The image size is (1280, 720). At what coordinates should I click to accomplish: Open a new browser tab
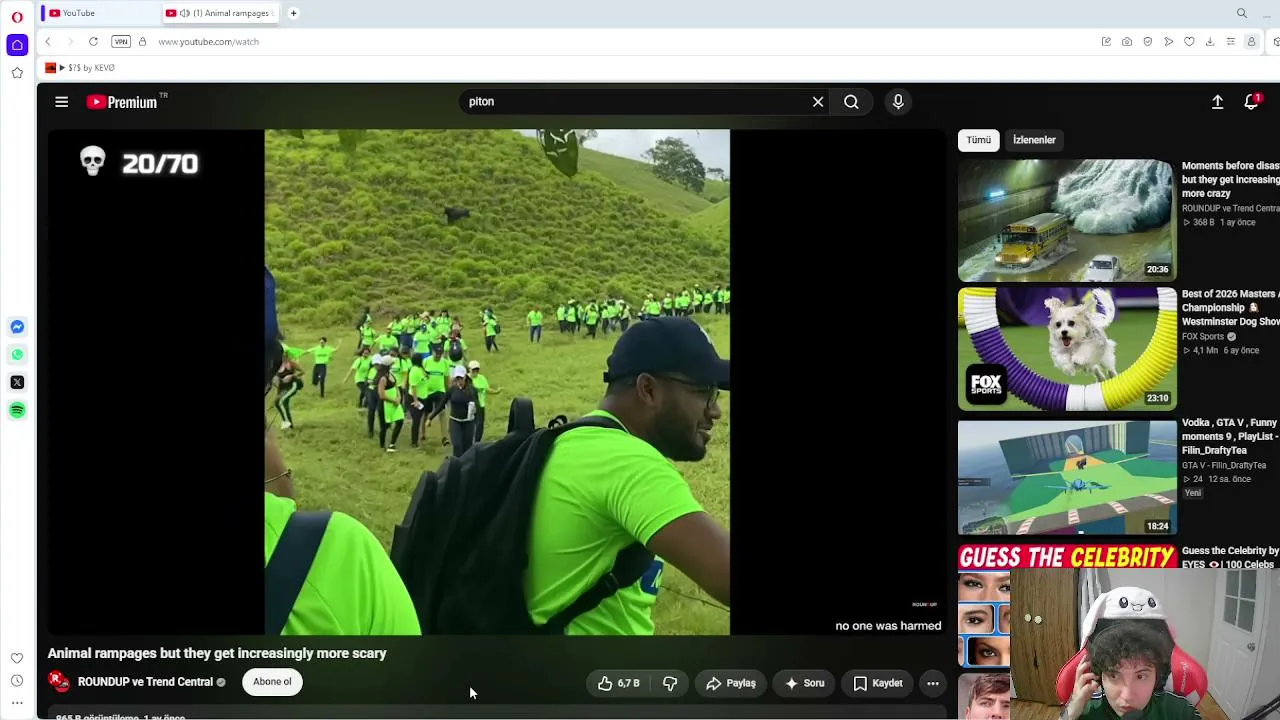pyautogui.click(x=293, y=13)
